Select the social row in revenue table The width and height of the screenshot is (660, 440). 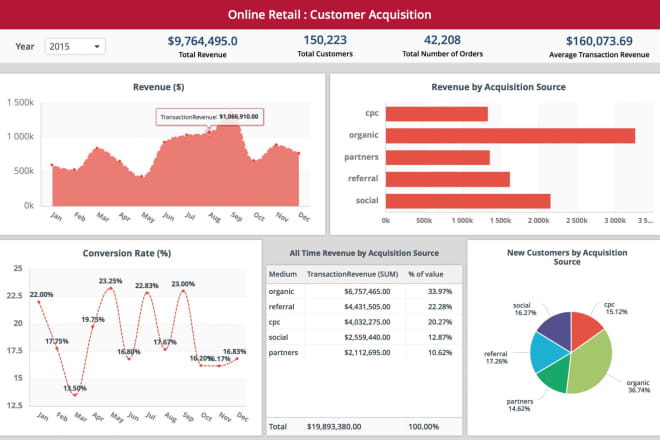tap(365, 337)
